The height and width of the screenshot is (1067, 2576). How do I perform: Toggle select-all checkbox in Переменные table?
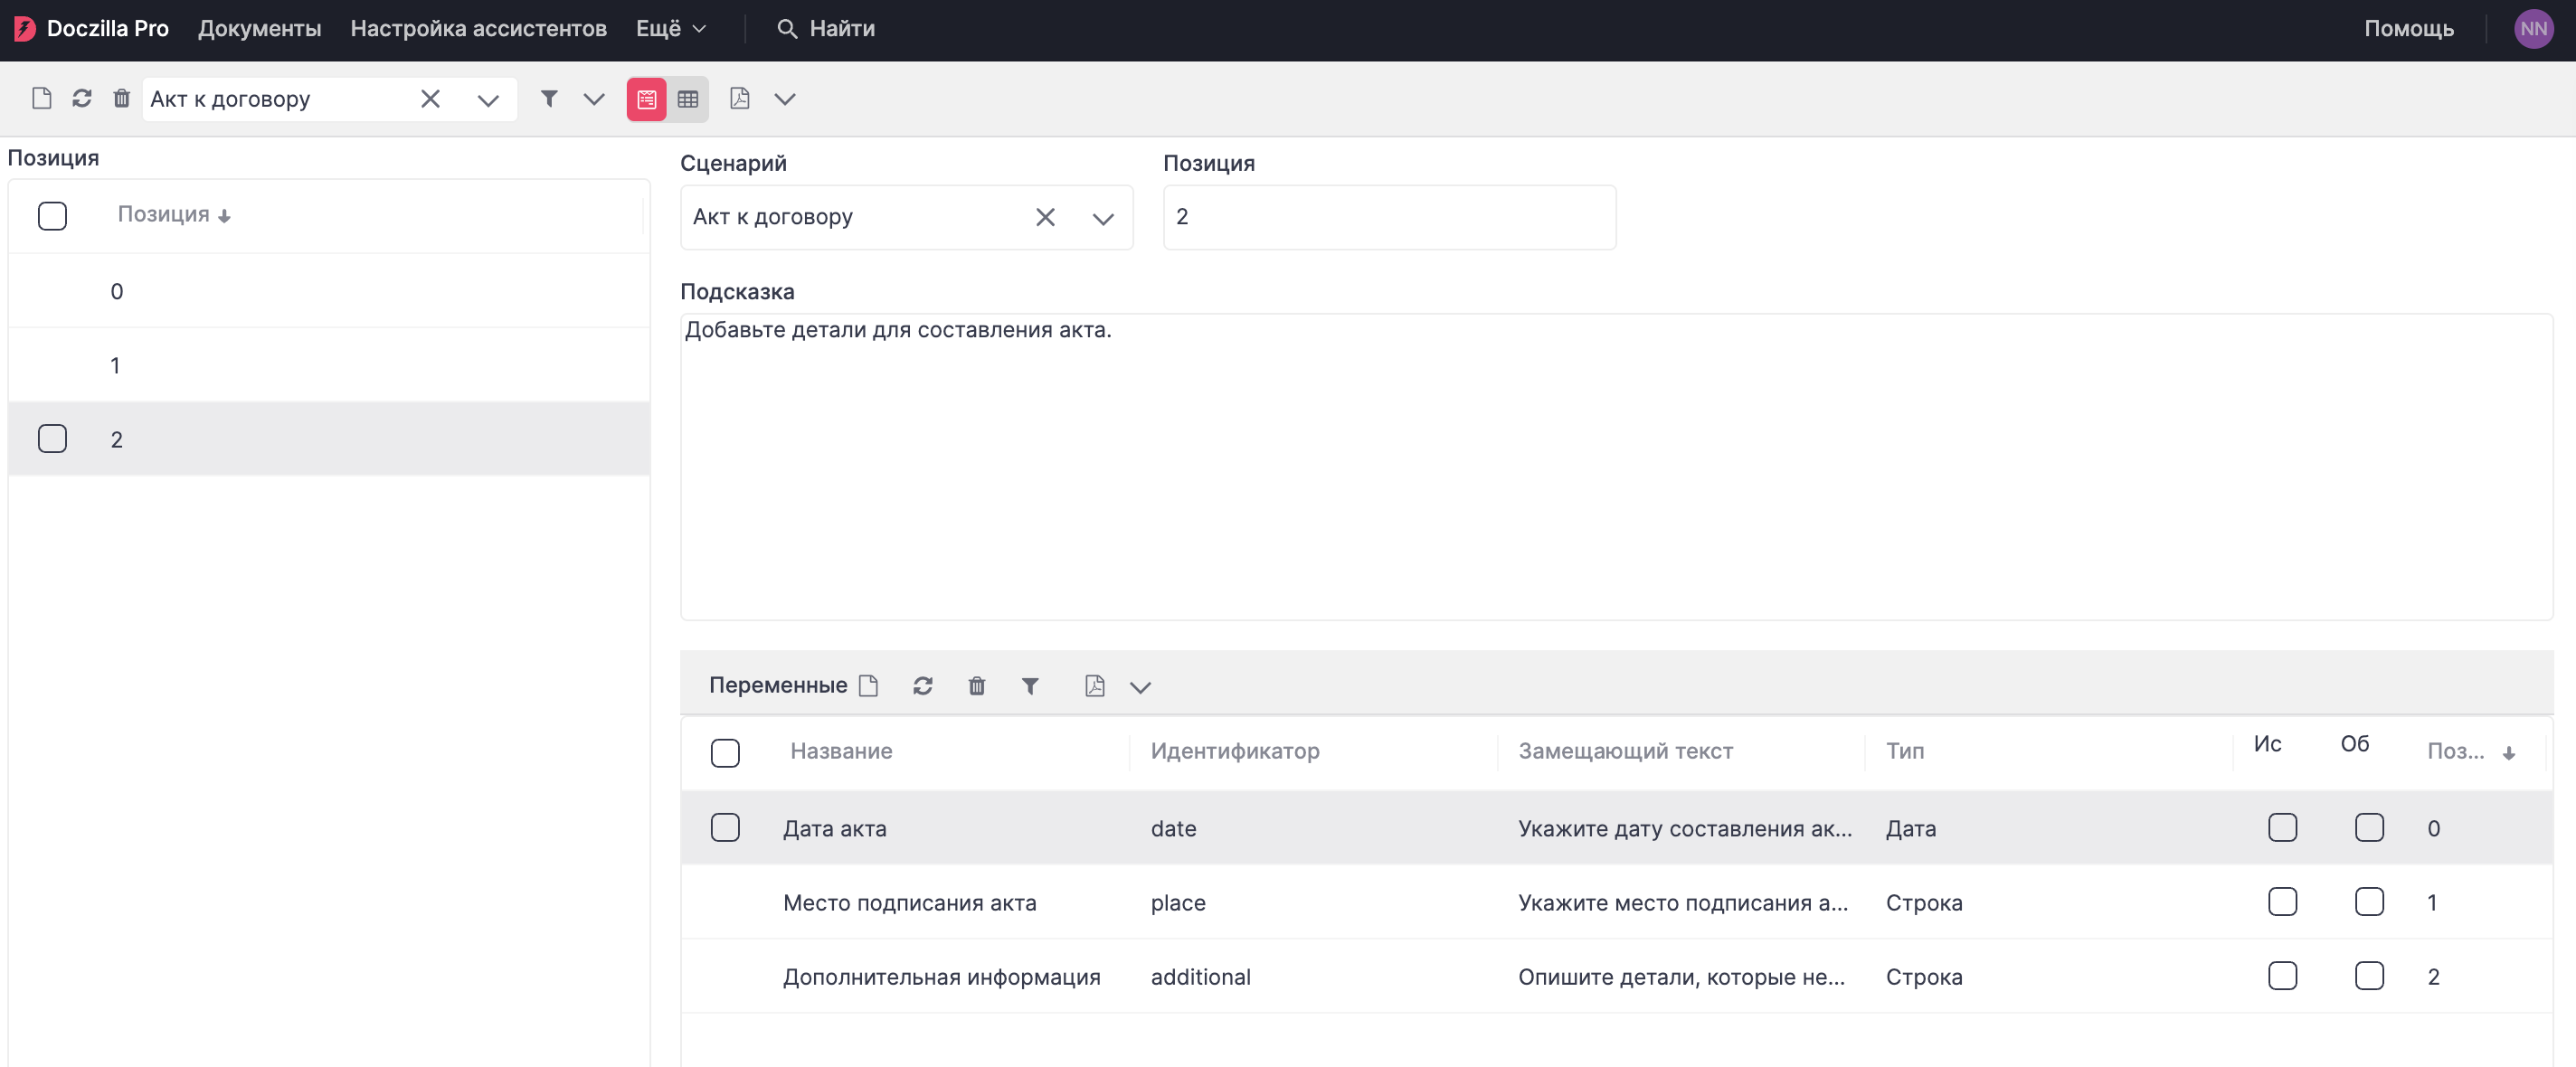(725, 753)
